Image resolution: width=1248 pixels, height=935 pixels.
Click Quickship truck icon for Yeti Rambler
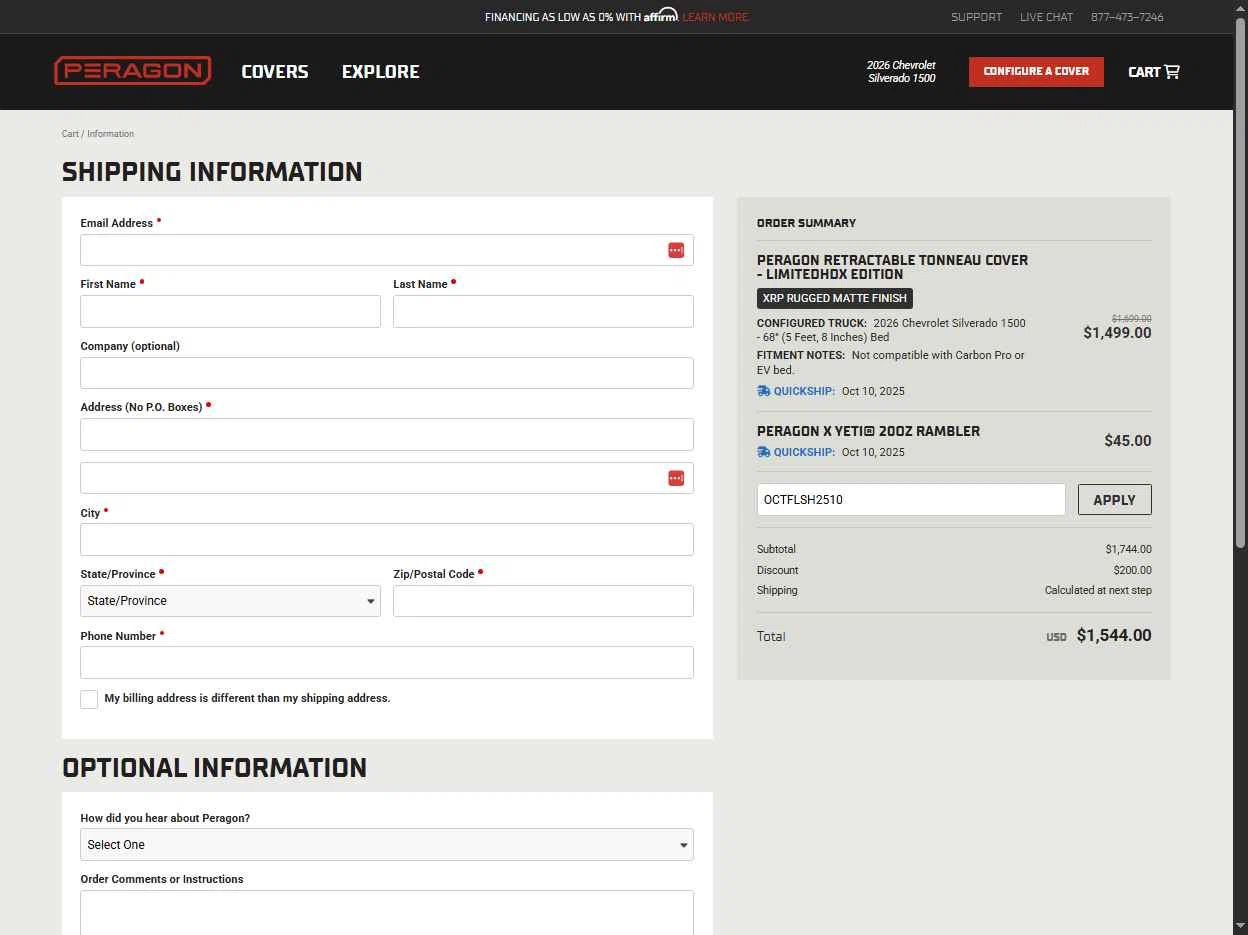click(x=764, y=452)
